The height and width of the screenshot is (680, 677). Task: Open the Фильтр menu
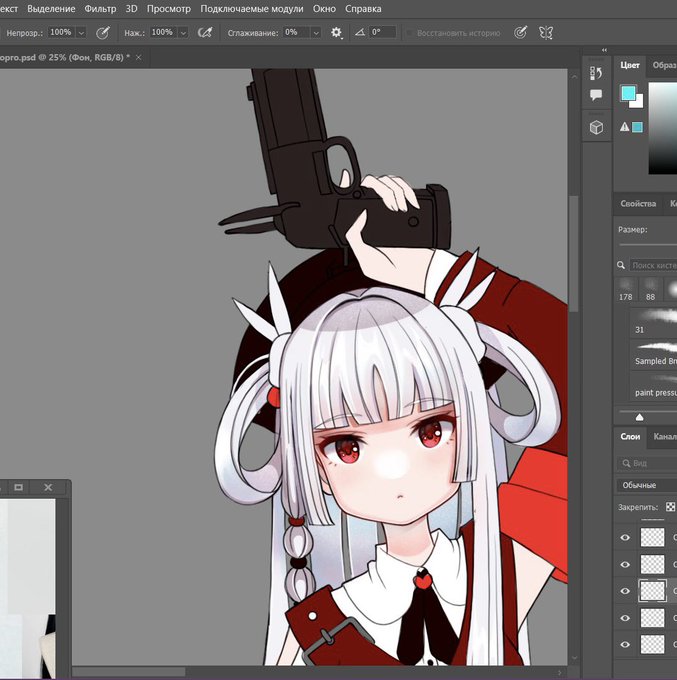click(100, 9)
